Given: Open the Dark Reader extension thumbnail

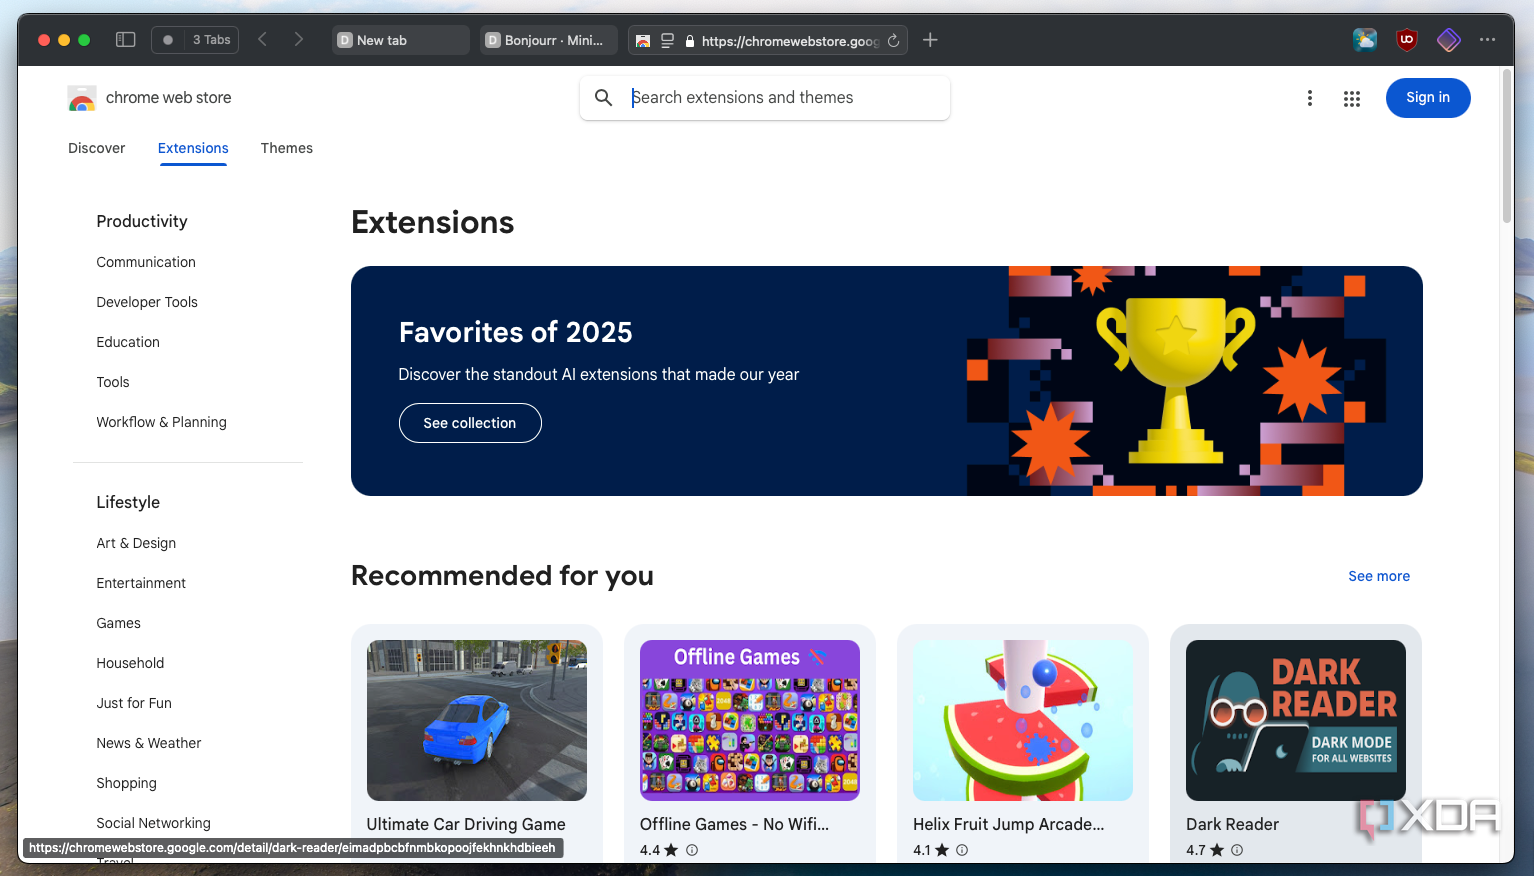Looking at the screenshot, I should pyautogui.click(x=1296, y=720).
